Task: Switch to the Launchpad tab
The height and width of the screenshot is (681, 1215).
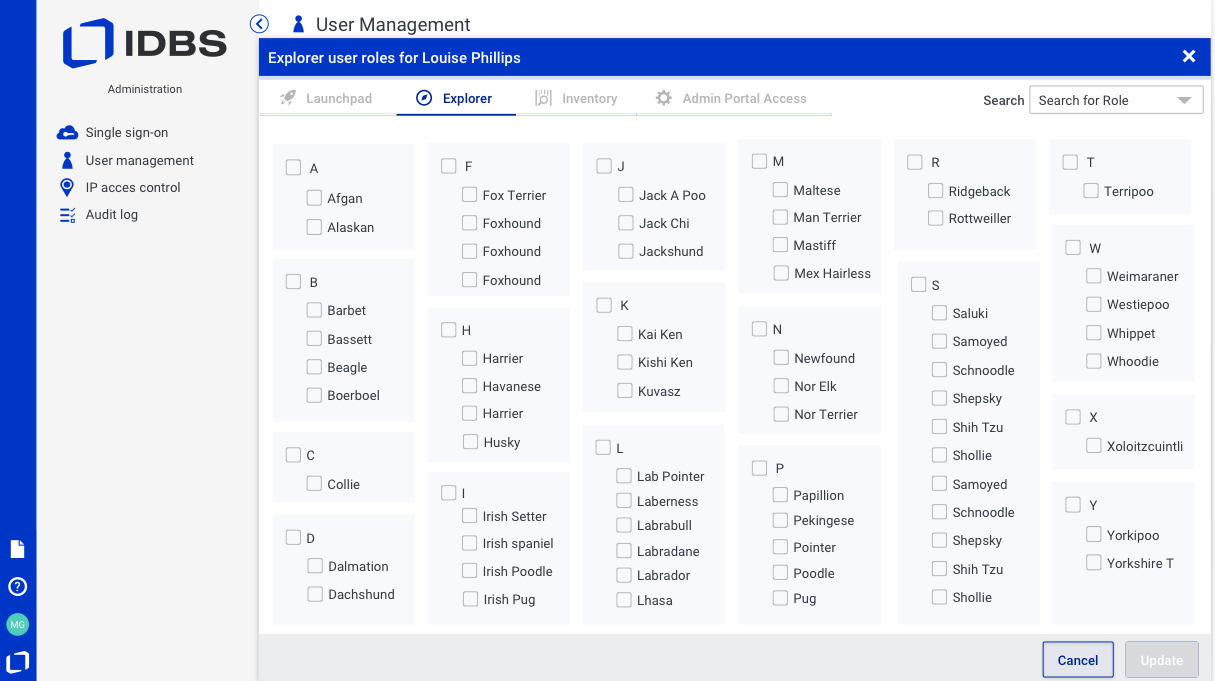Action: [326, 99]
